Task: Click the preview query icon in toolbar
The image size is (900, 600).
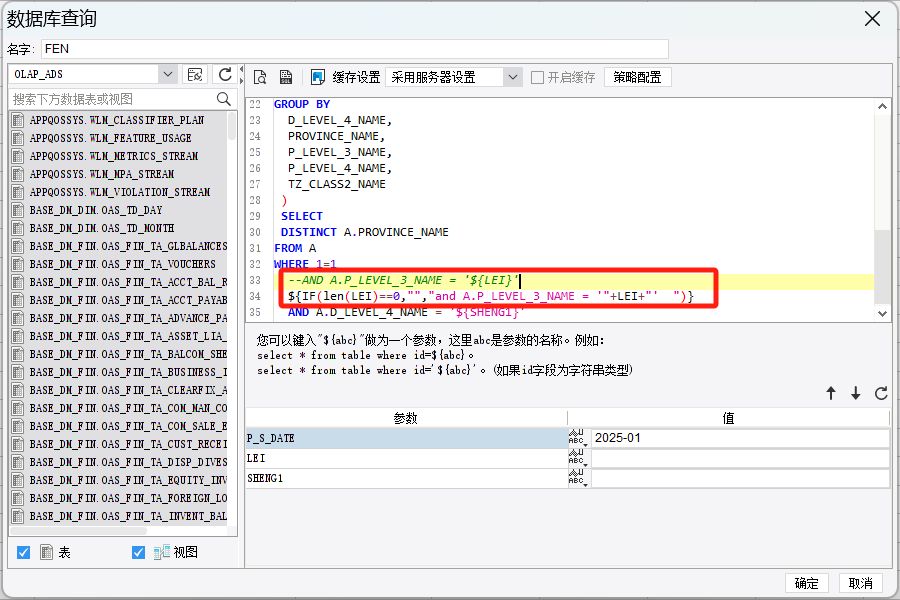Action: 260,77
